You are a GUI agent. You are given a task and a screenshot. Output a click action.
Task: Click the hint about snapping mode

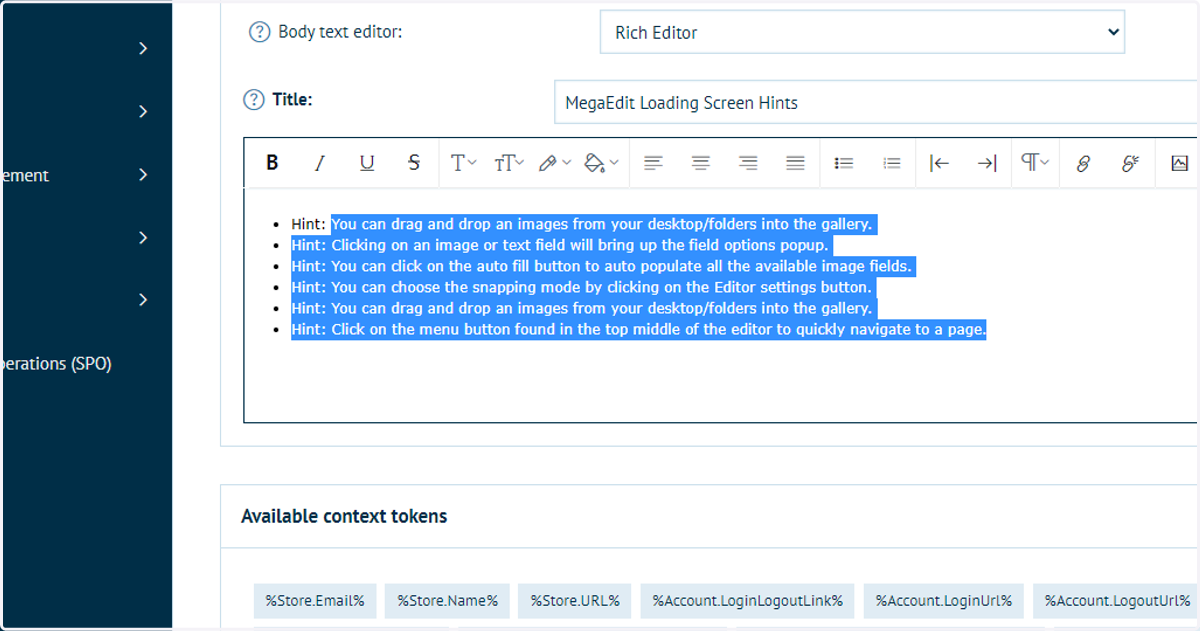pos(582,287)
